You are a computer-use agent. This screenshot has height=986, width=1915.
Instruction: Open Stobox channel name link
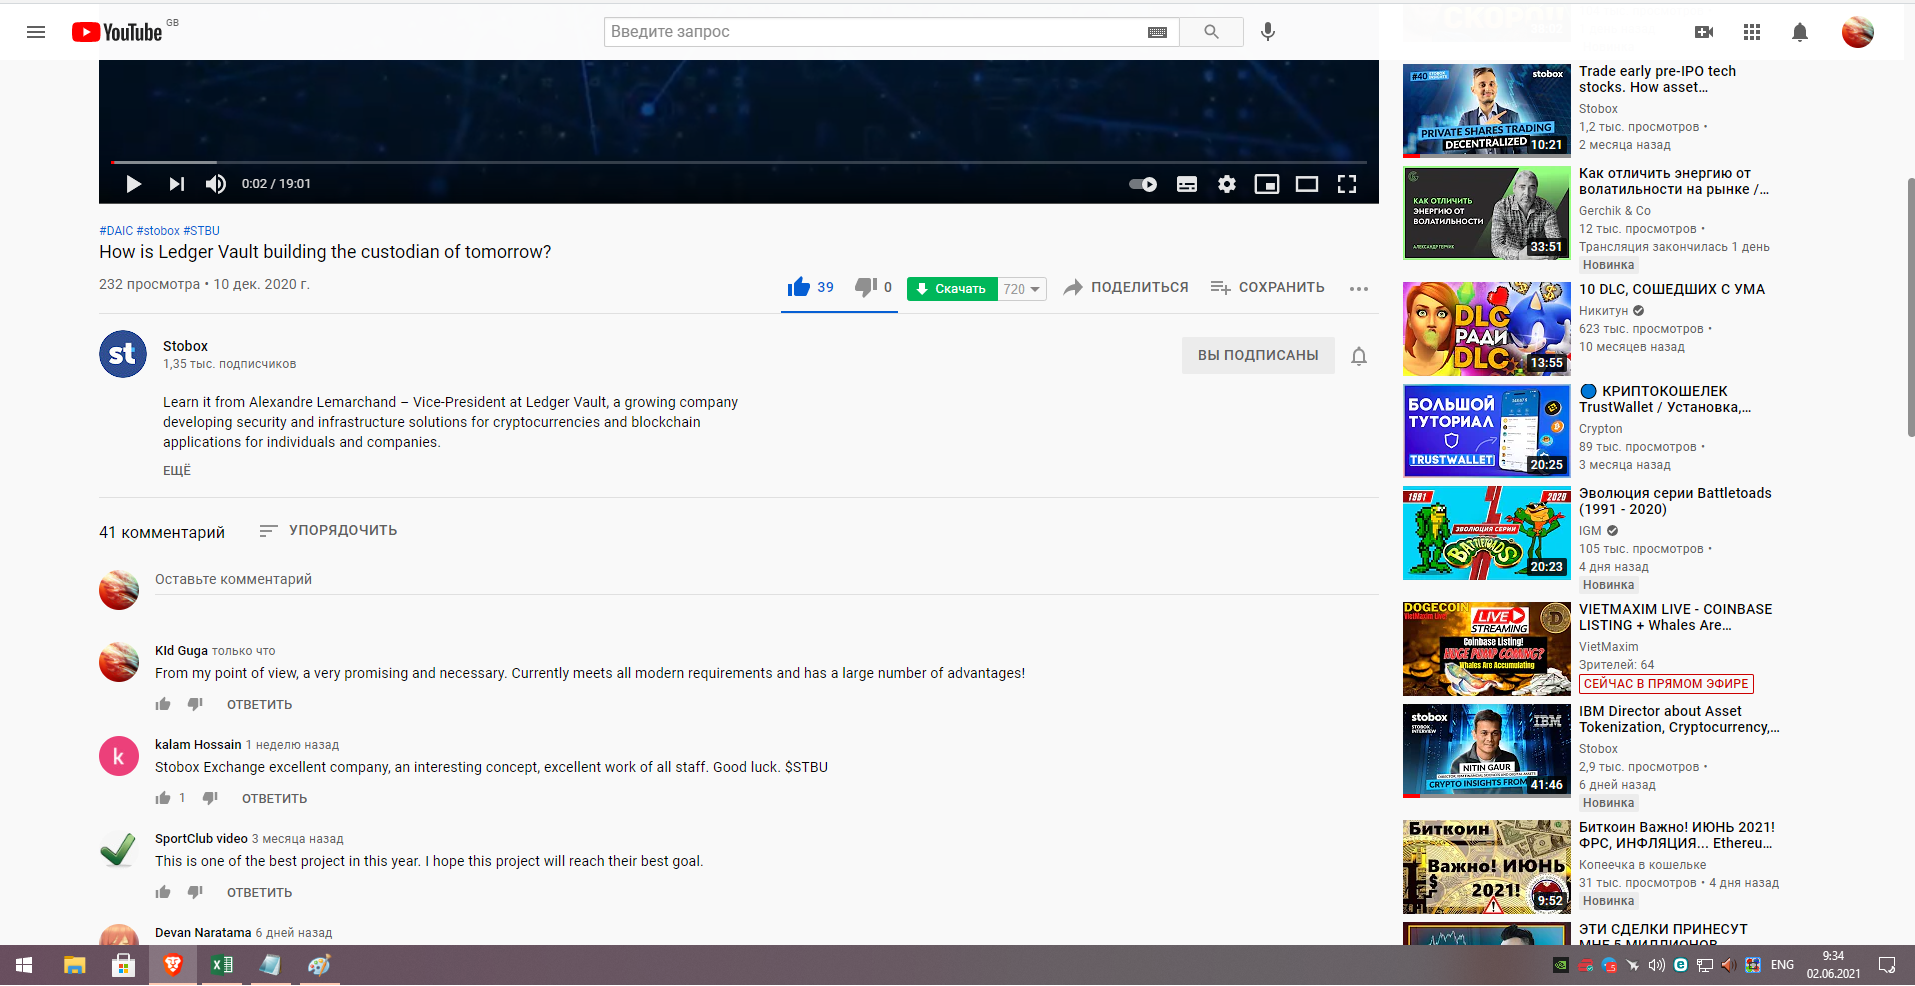click(x=186, y=346)
